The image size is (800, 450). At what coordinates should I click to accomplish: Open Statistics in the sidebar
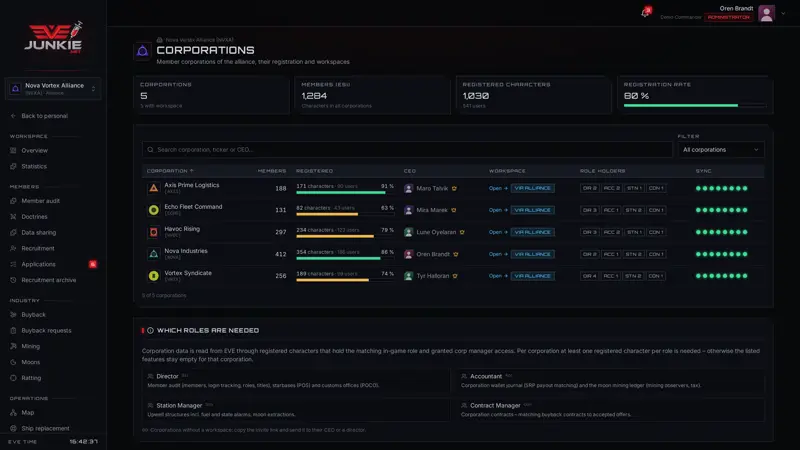[x=34, y=166]
